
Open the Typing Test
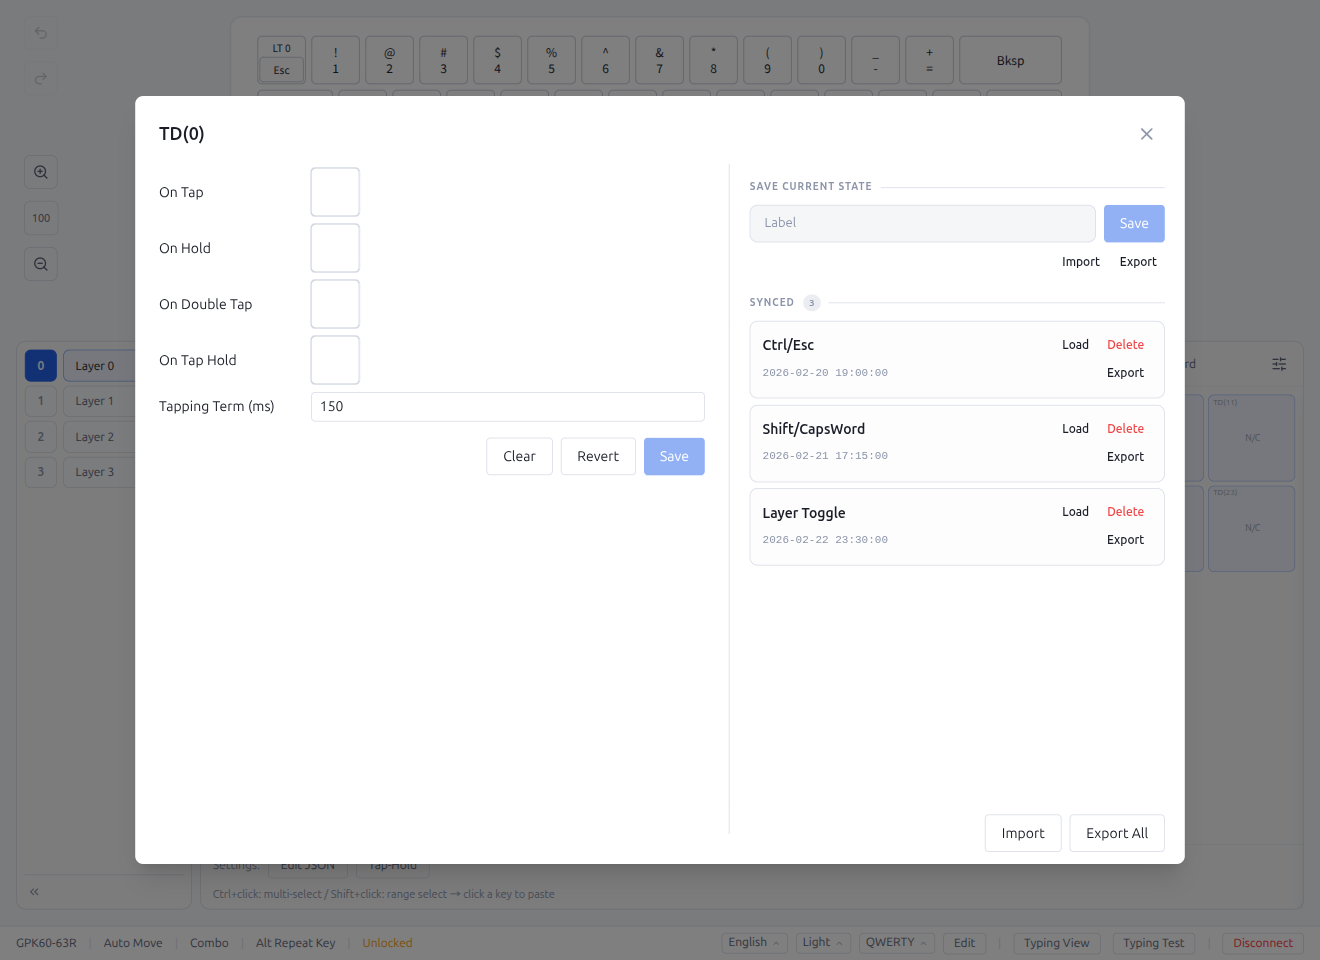click(x=1153, y=943)
